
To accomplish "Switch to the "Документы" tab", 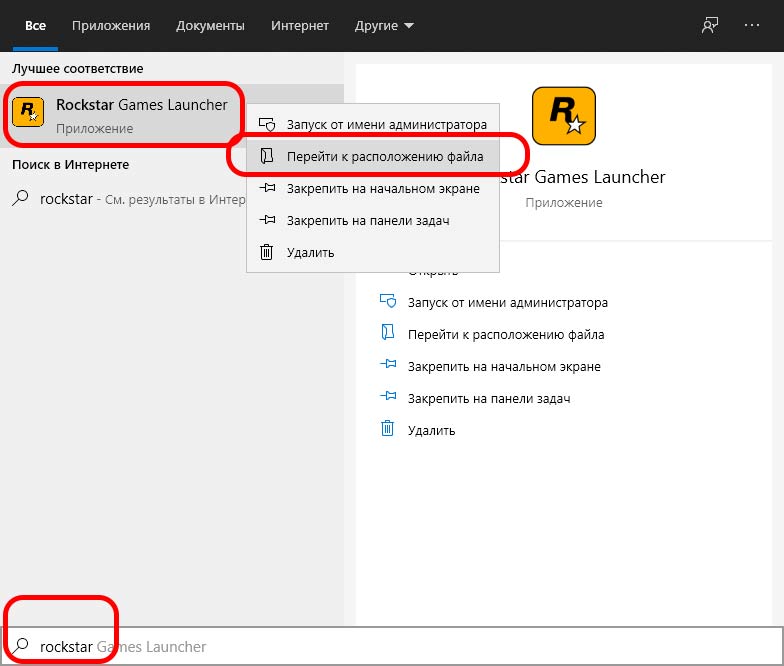I will point(210,26).
